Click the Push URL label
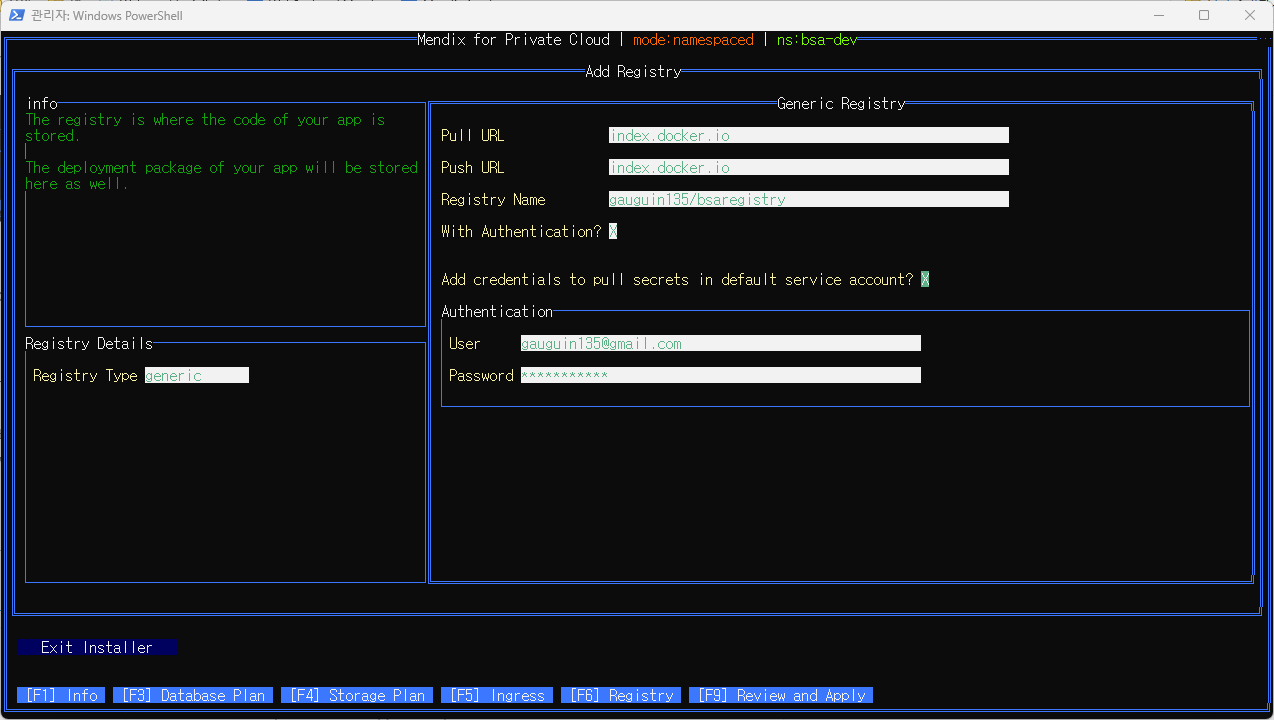The width and height of the screenshot is (1274, 720). pyautogui.click(x=473, y=167)
